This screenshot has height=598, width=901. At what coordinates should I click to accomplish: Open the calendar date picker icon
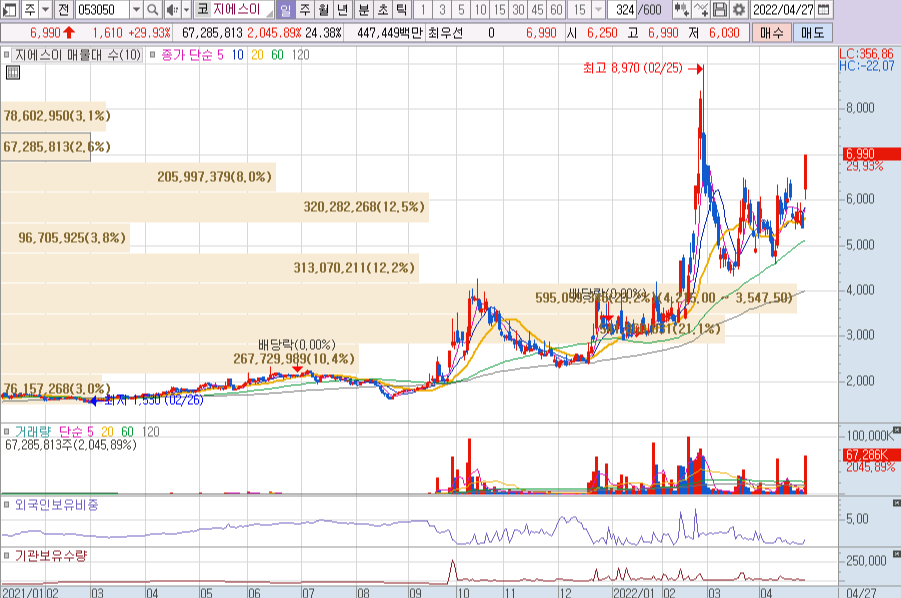[823, 9]
